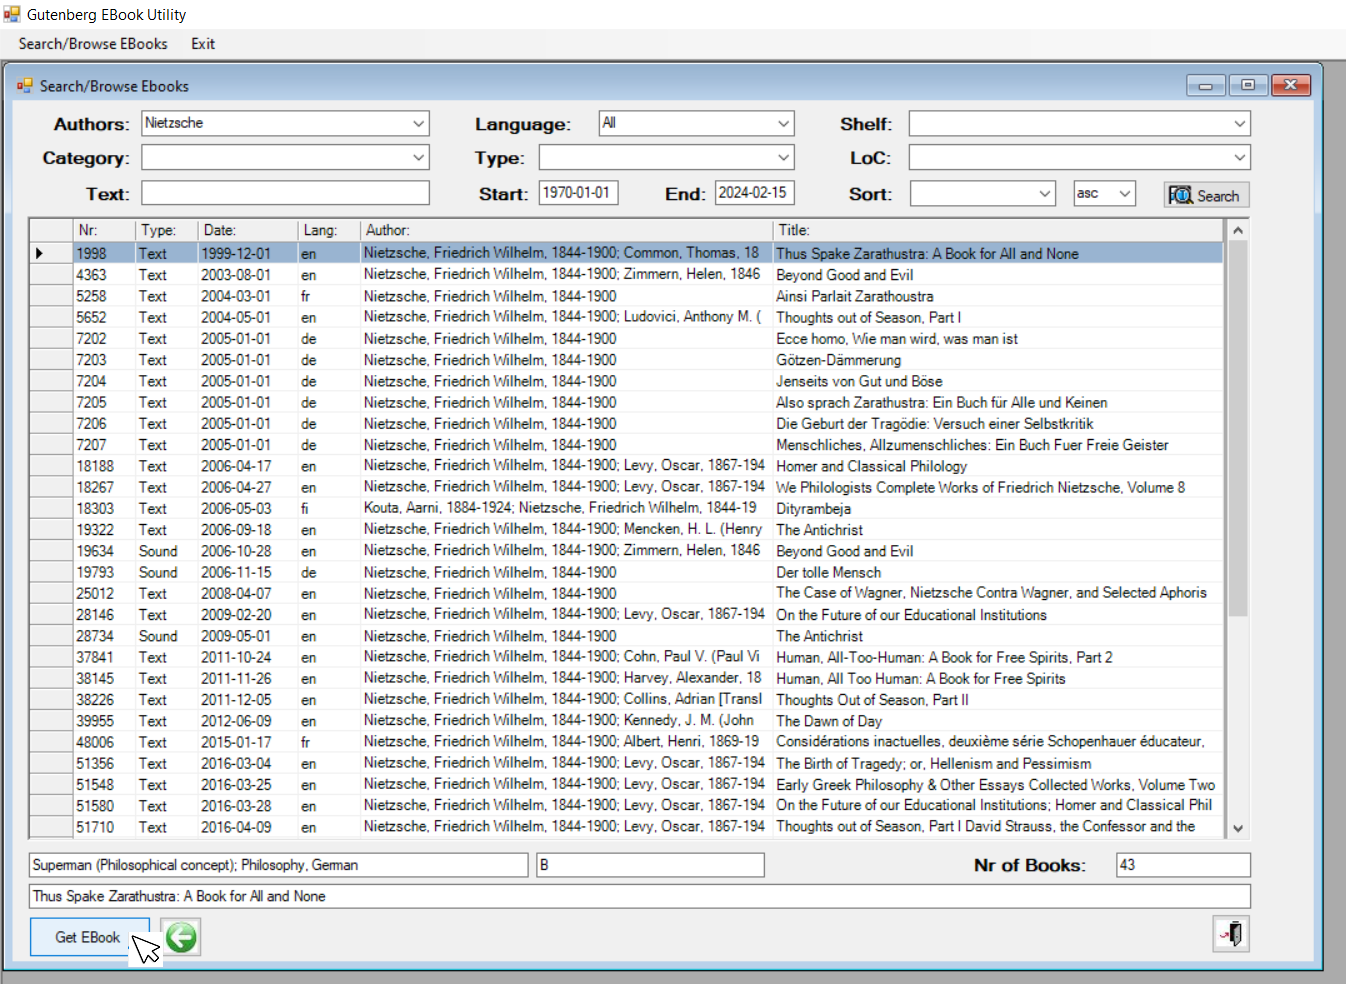Select Homer and Classical Philology title cell
The image size is (1346, 984).
pyautogui.click(x=999, y=466)
